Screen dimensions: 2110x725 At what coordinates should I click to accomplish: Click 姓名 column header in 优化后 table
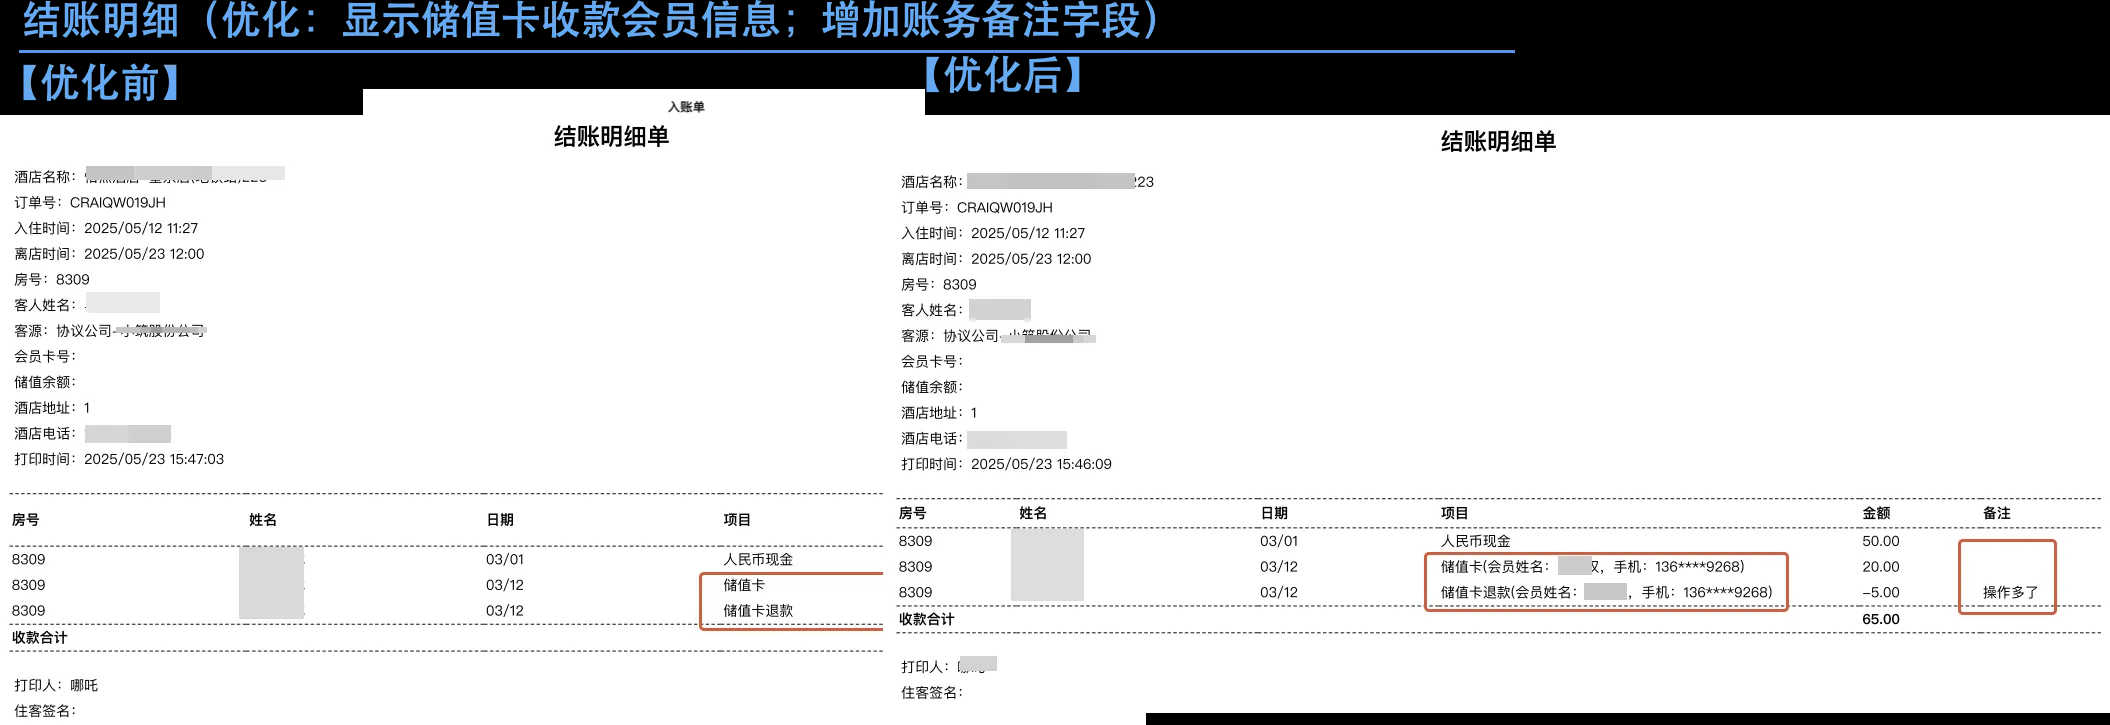coord(1033,513)
